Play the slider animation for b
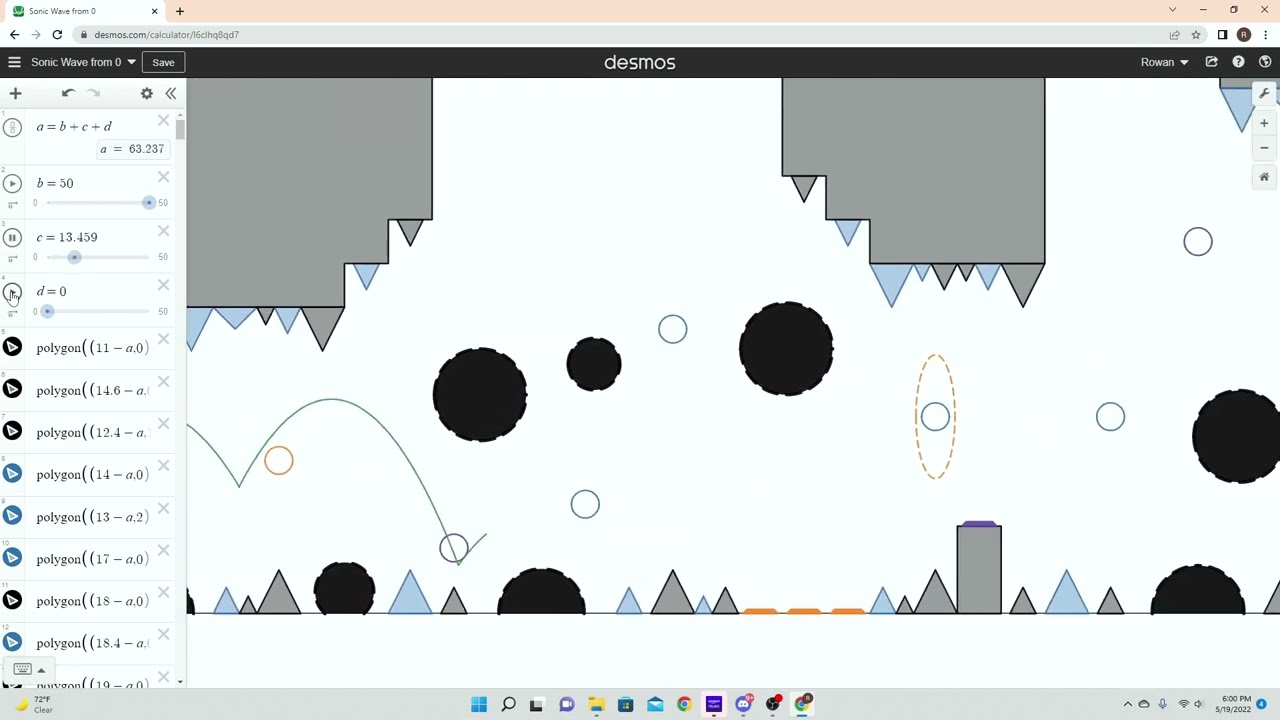 click(12, 183)
